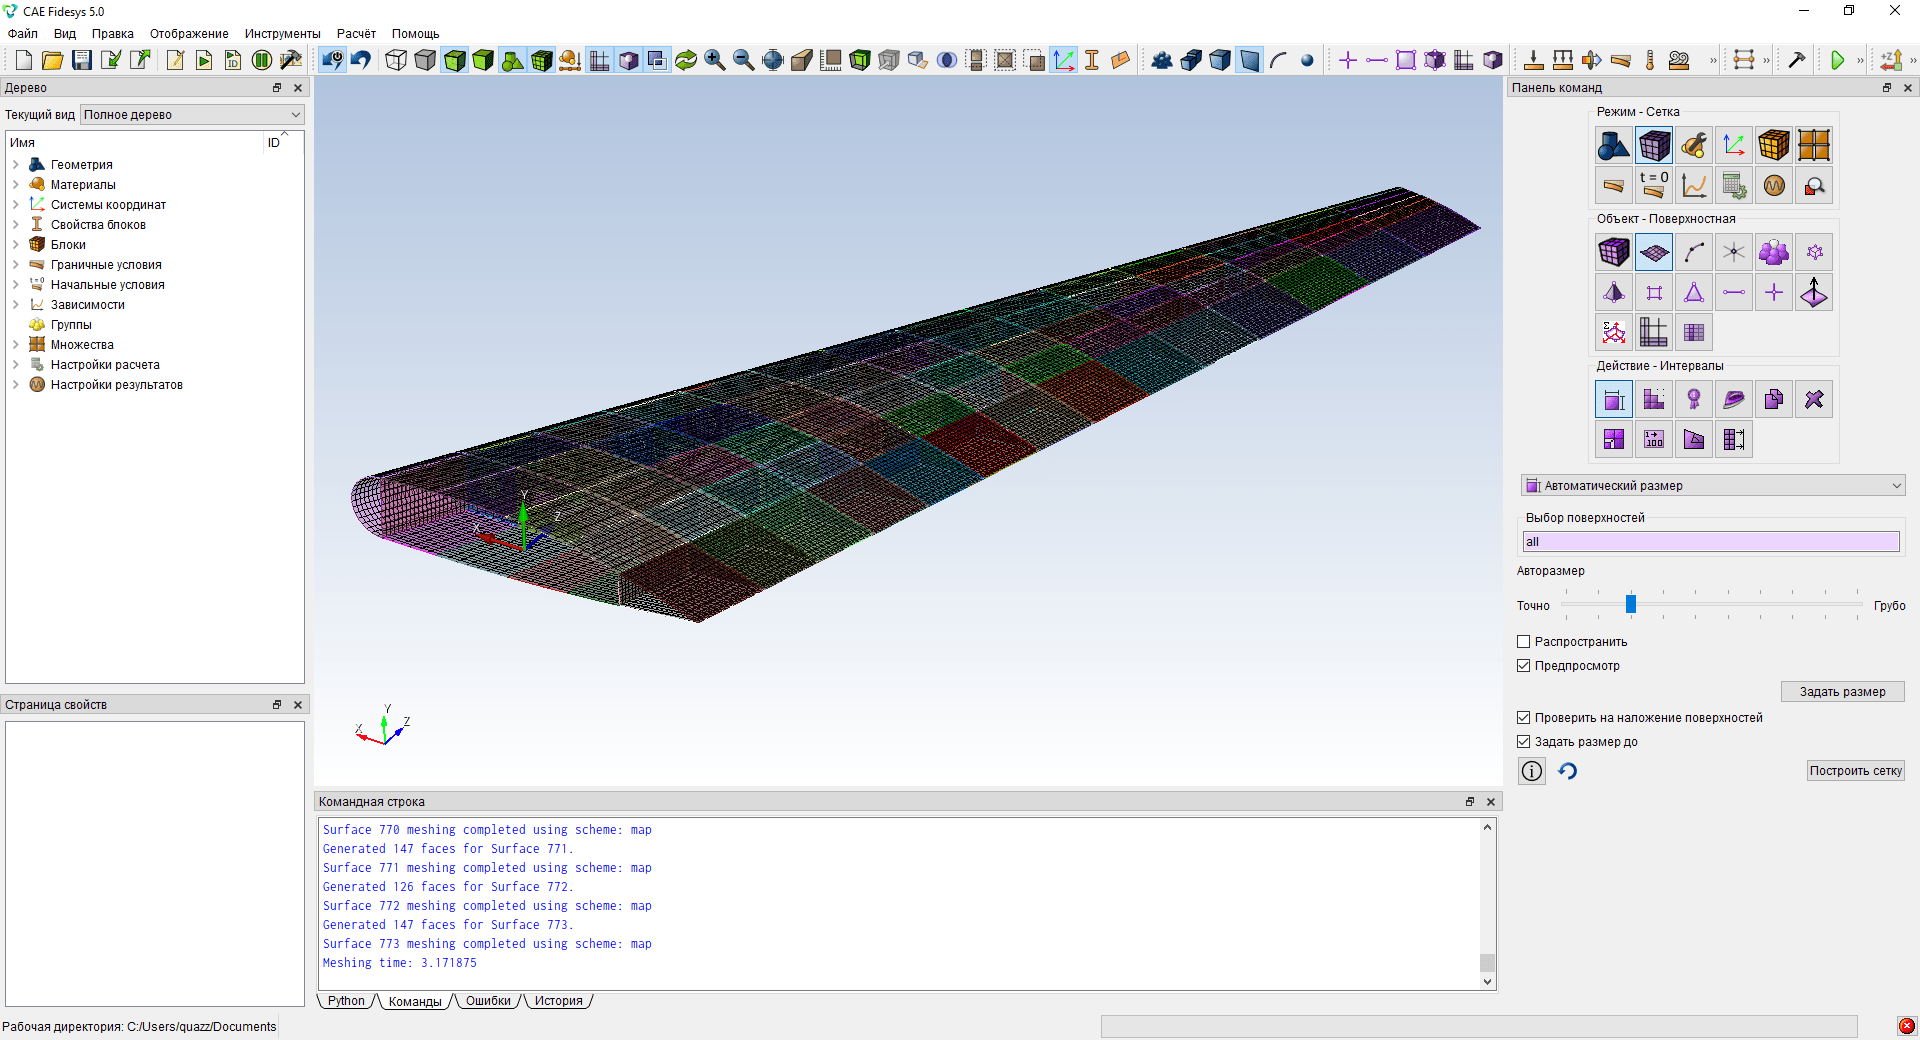
Task: Click the zoom in magnifier icon
Action: (714, 60)
